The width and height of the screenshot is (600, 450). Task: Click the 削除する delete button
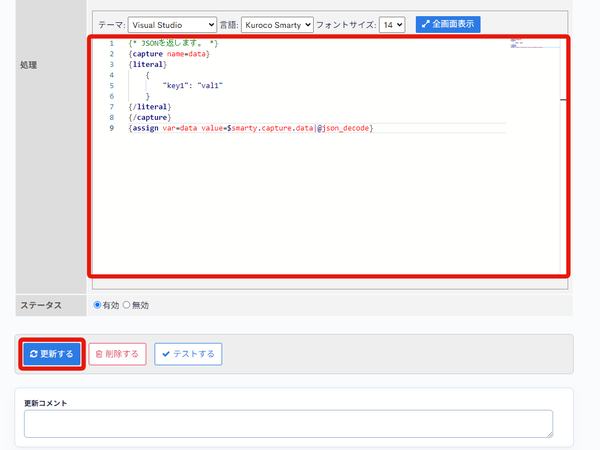pyautogui.click(x=117, y=354)
